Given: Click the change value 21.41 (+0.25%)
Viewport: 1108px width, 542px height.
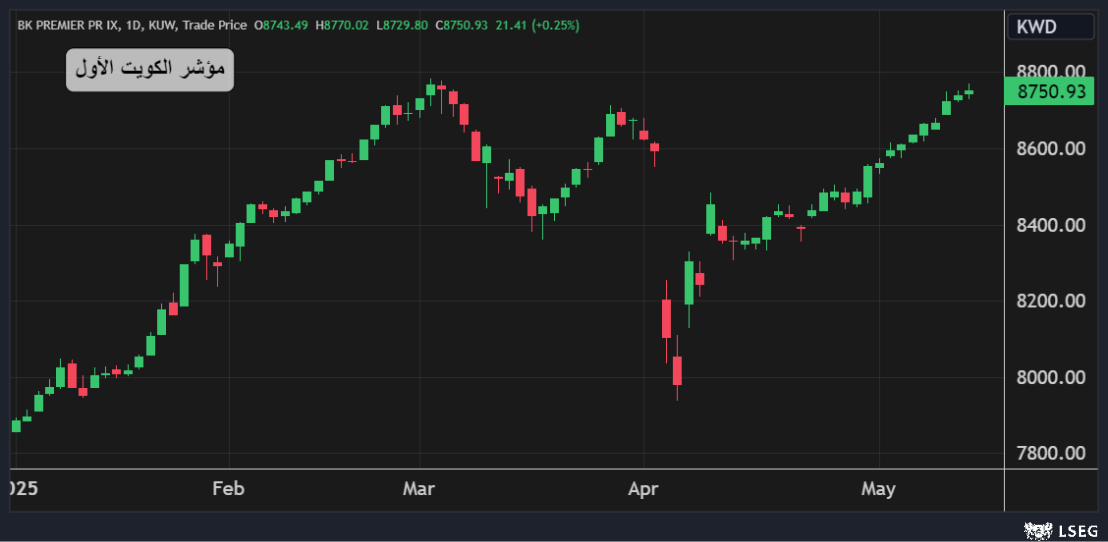Looking at the screenshot, I should (536, 24).
